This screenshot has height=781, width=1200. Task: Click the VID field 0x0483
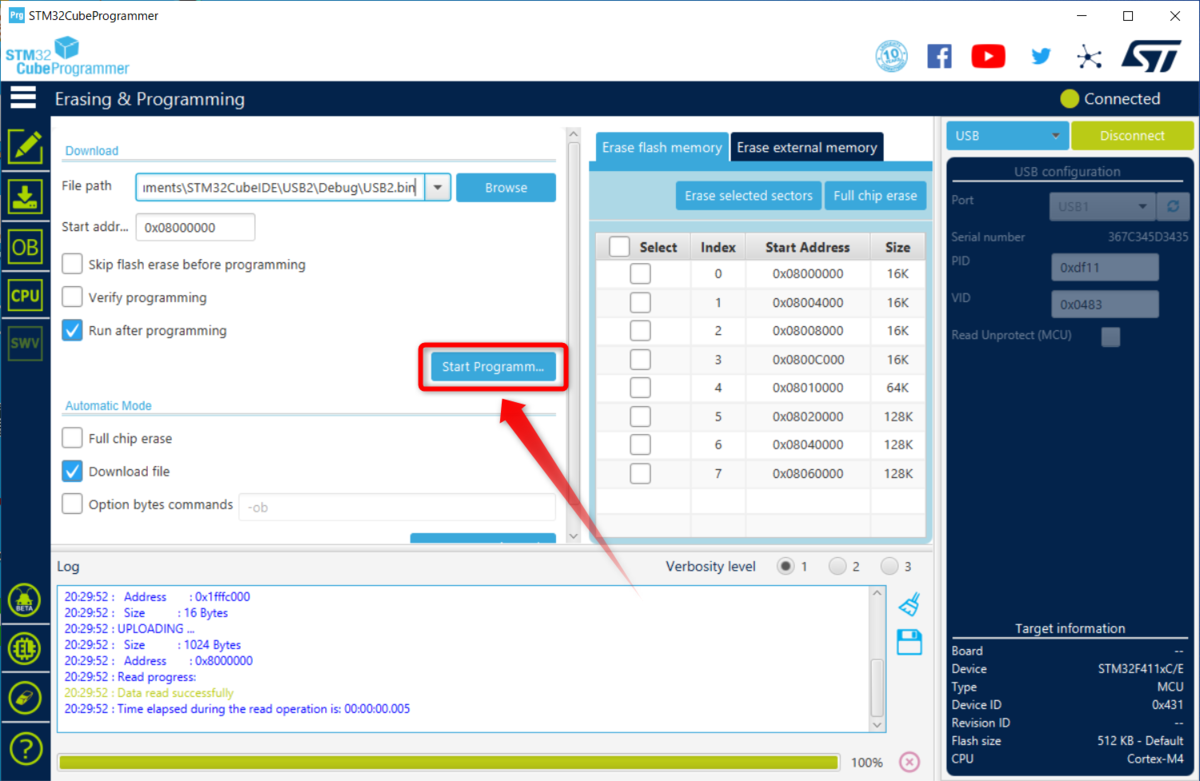(1105, 304)
